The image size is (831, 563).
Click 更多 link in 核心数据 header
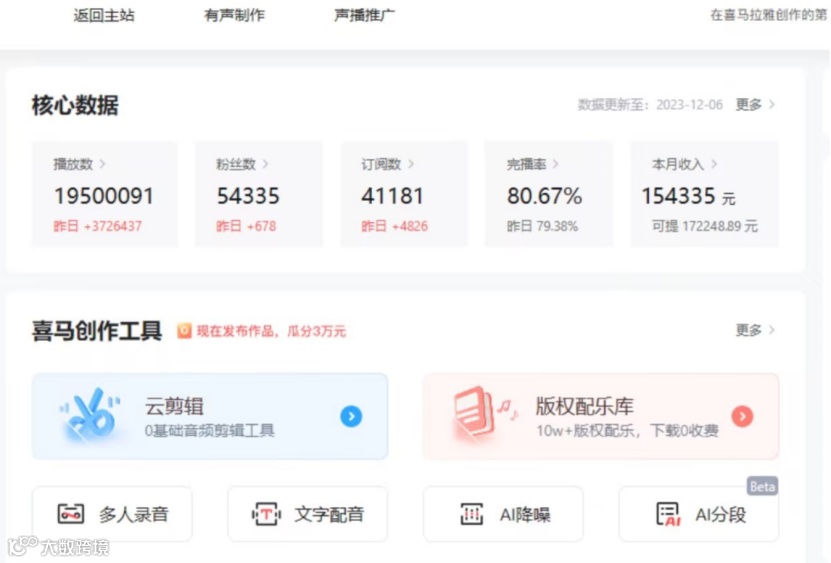(748, 105)
